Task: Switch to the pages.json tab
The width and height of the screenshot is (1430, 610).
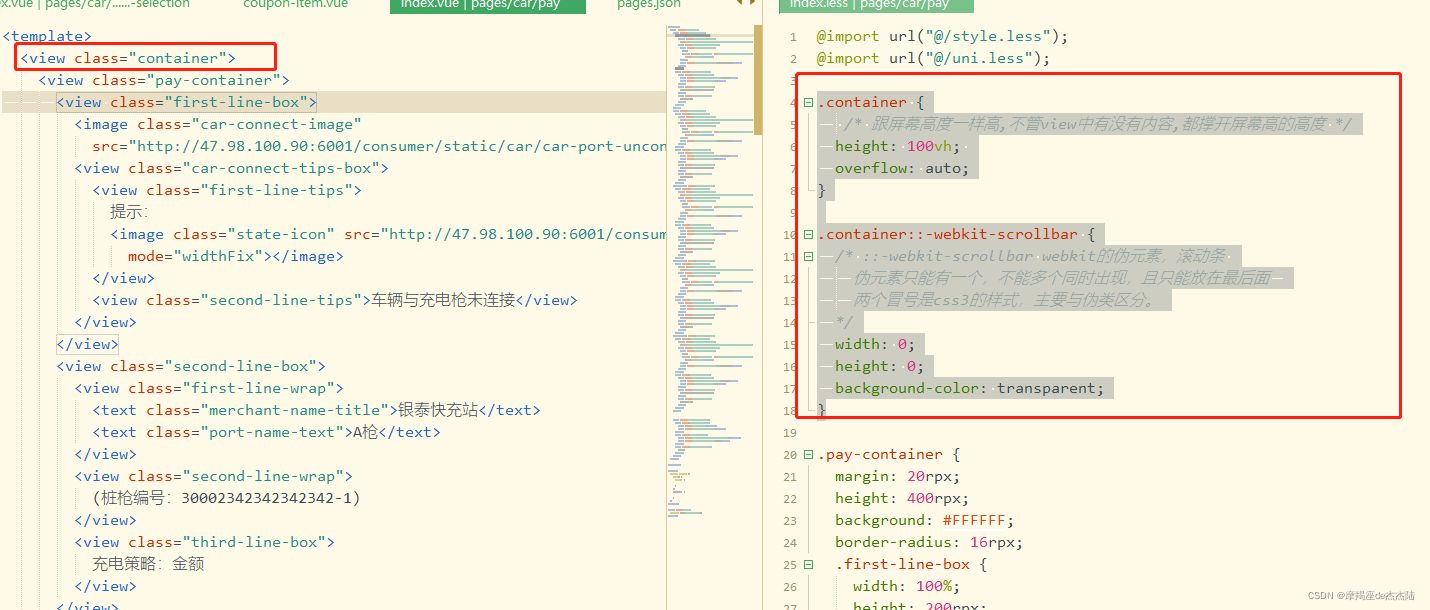Action: tap(649, 4)
